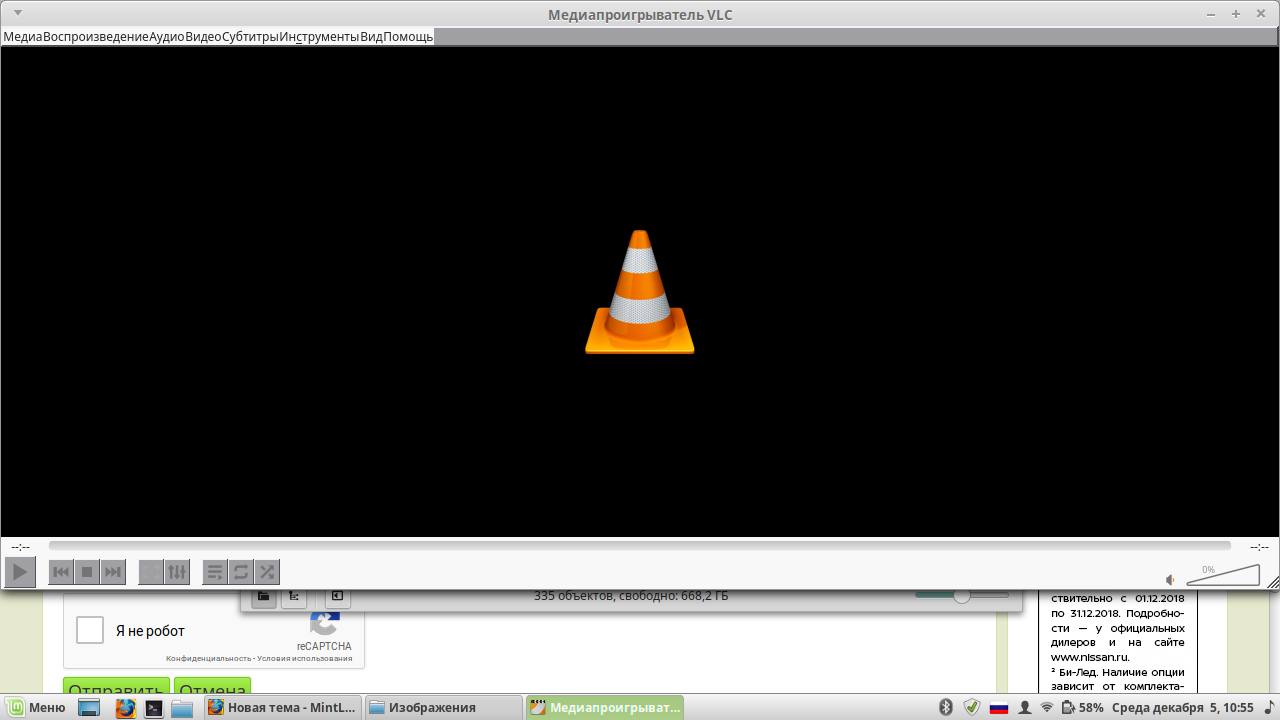Switch to Изображения window in taskbar
Viewport: 1280px width, 720px height.
point(443,708)
